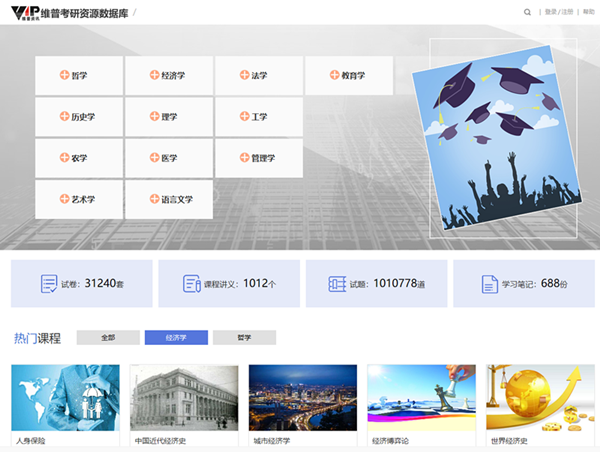The width and height of the screenshot is (600, 452).
Task: Open the 登录/注册 link
Action: pos(558,12)
